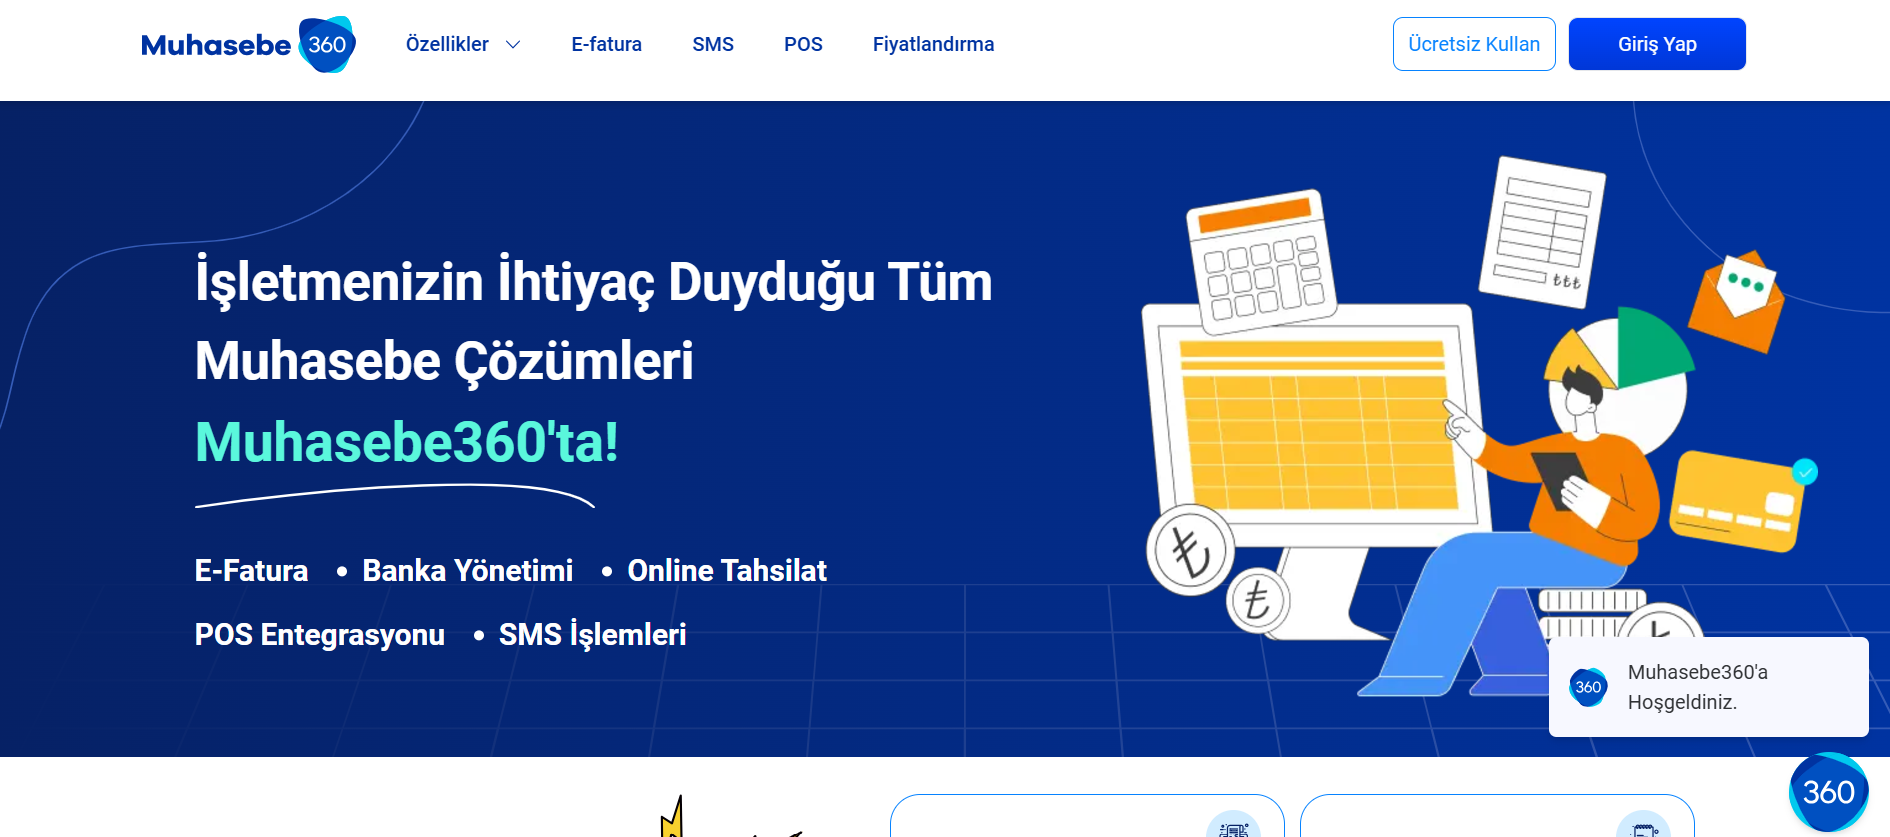Open the SMS menu item
This screenshot has height=837, width=1890.
tap(713, 44)
